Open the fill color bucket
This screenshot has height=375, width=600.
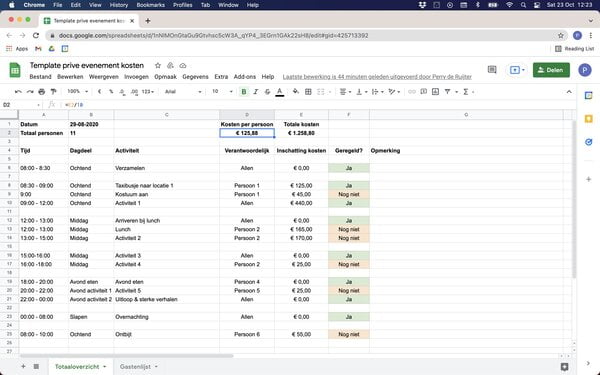tap(295, 92)
